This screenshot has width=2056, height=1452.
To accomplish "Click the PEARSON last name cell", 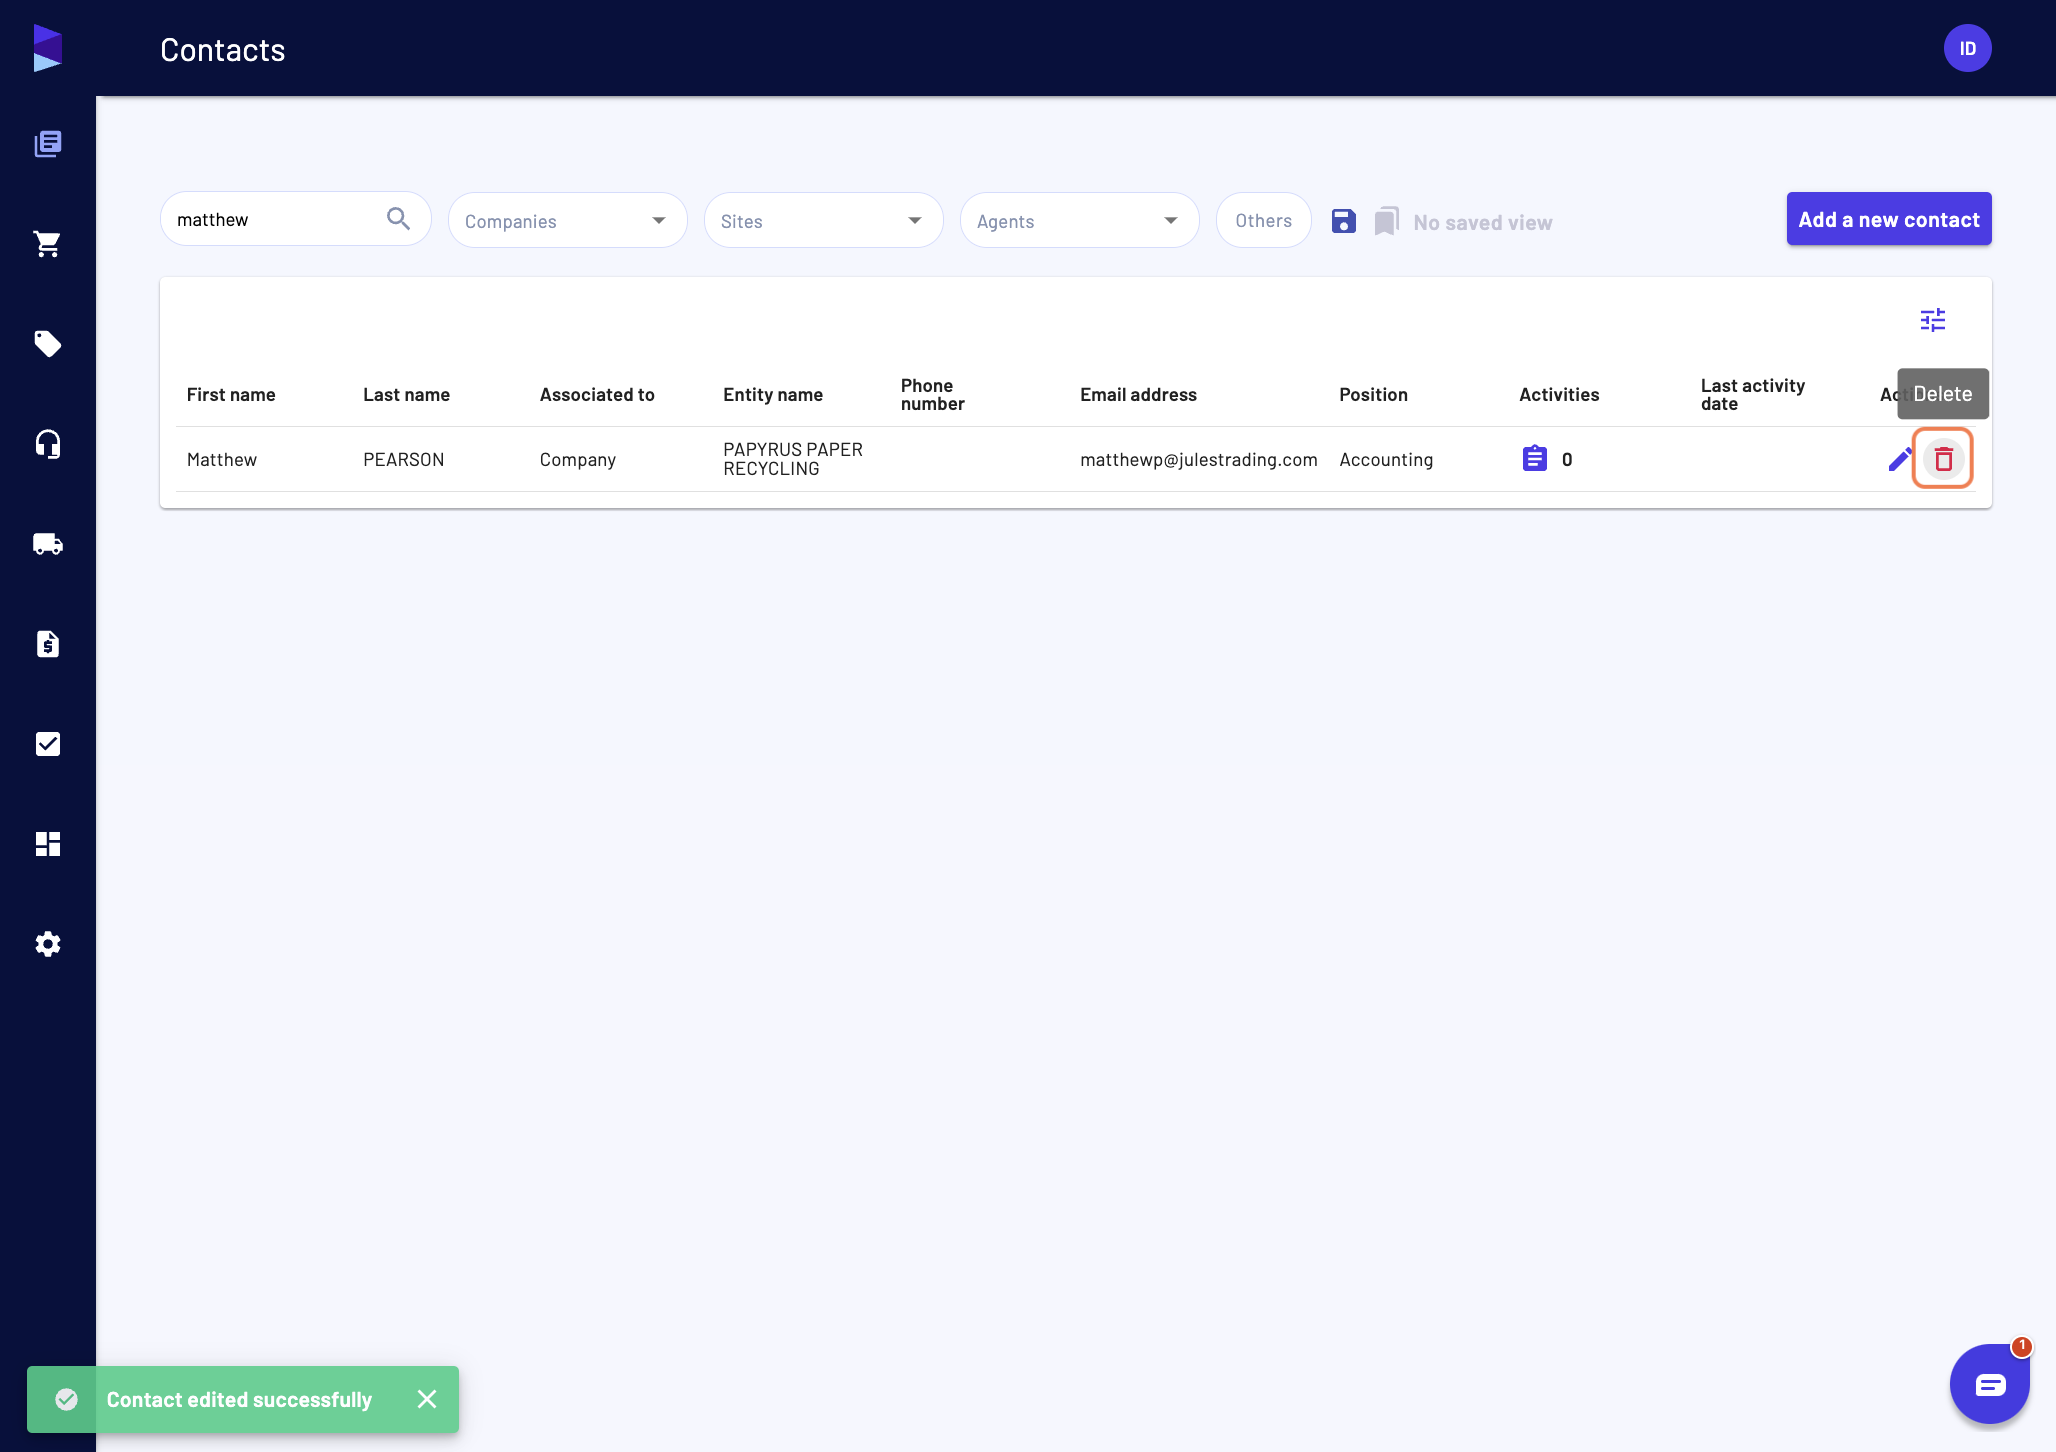I will point(404,460).
